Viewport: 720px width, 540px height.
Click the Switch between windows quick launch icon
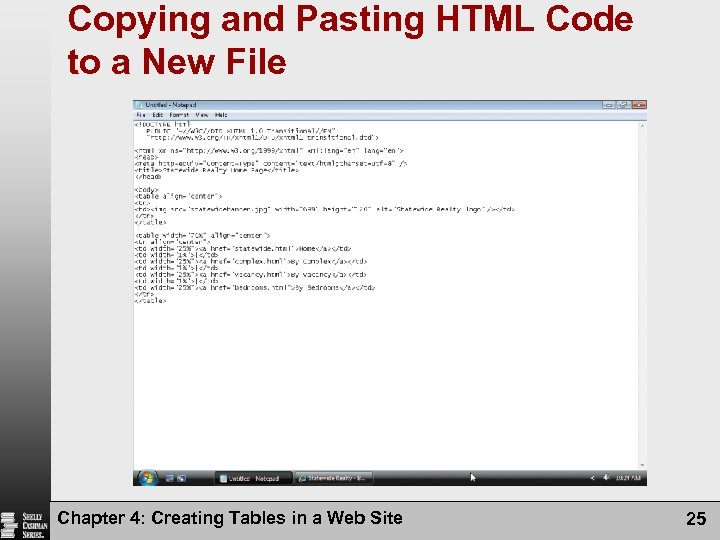181,478
